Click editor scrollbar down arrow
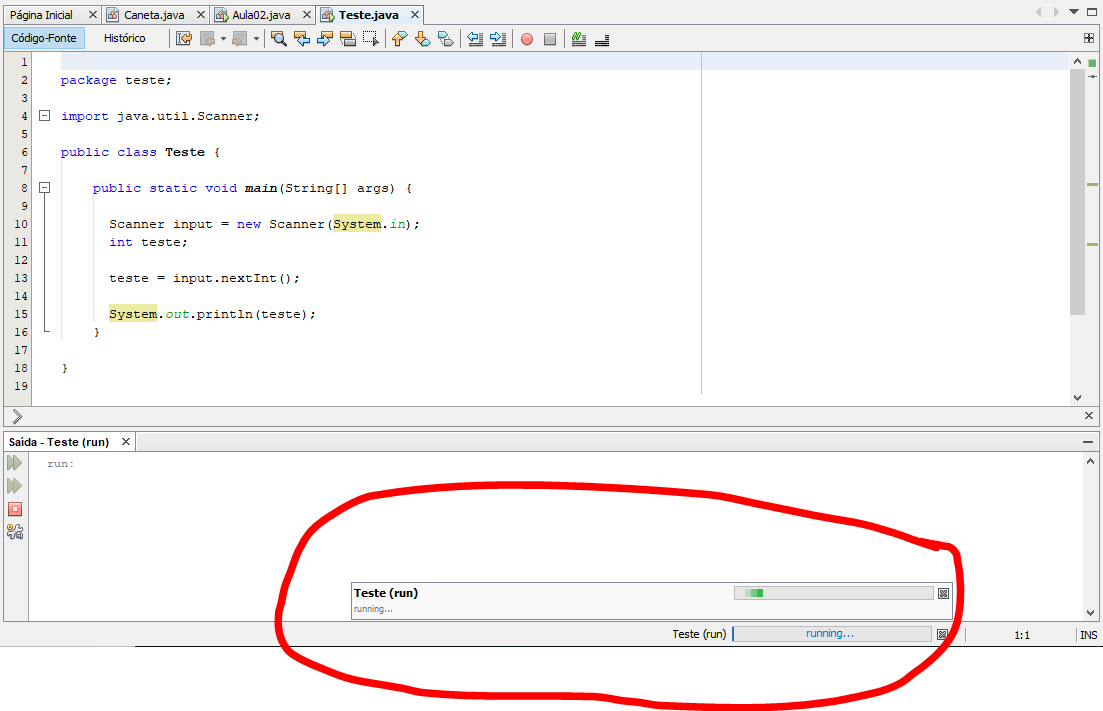Image resolution: width=1103 pixels, height=711 pixels. [1077, 397]
